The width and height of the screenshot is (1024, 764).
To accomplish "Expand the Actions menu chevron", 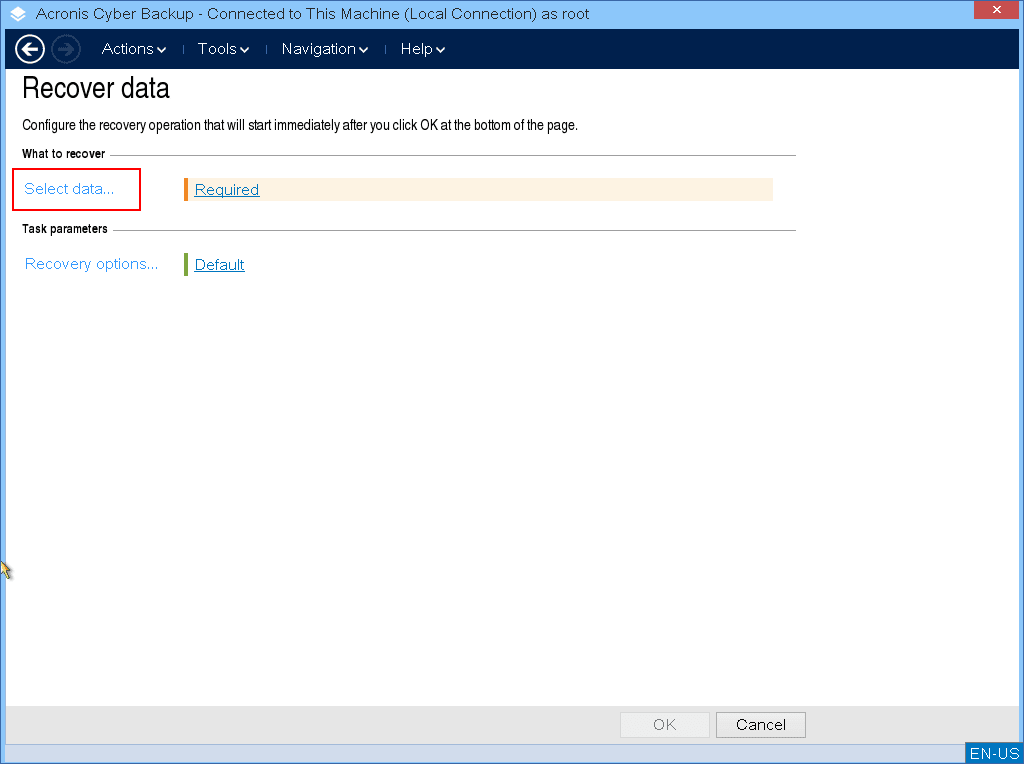I will [x=162, y=50].
